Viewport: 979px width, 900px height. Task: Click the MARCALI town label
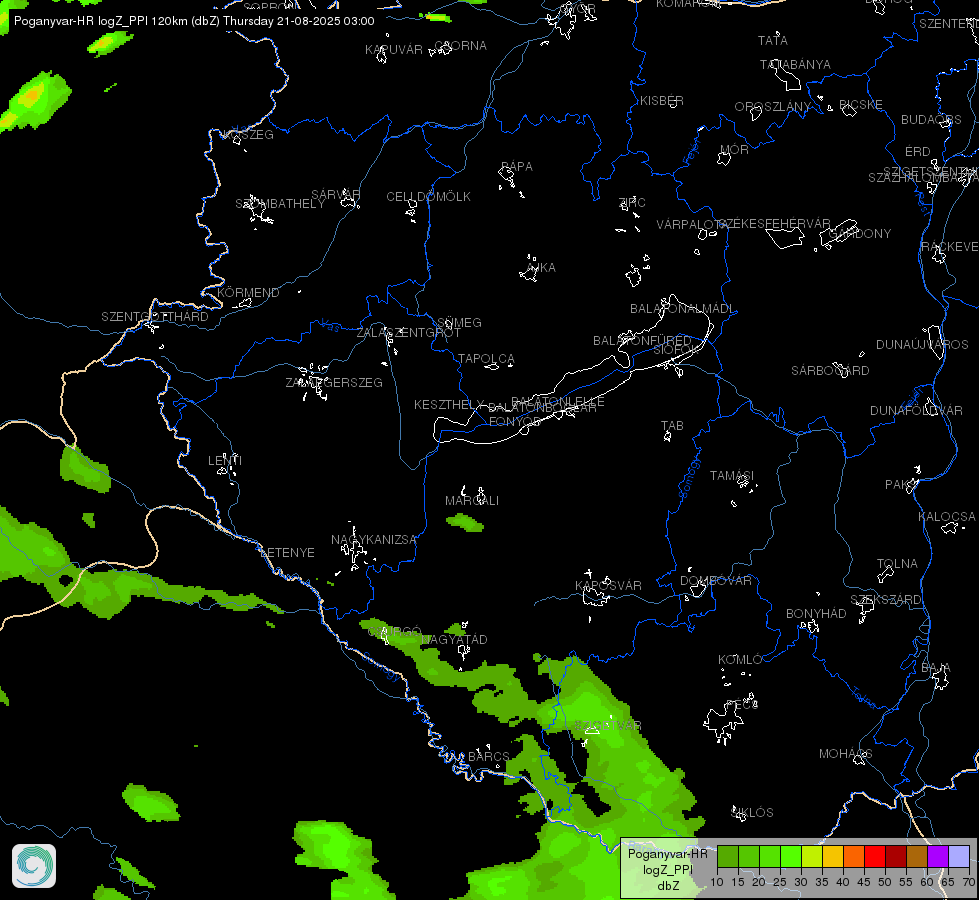pyautogui.click(x=472, y=501)
